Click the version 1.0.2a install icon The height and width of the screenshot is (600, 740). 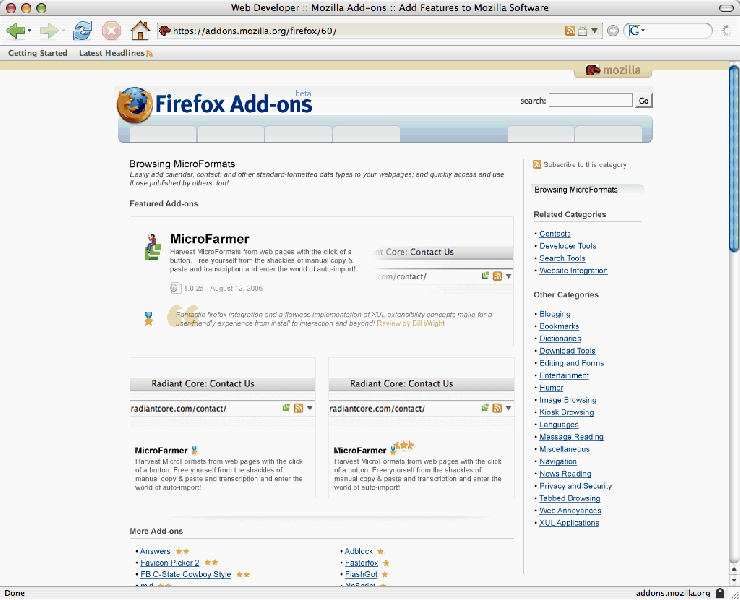click(176, 287)
